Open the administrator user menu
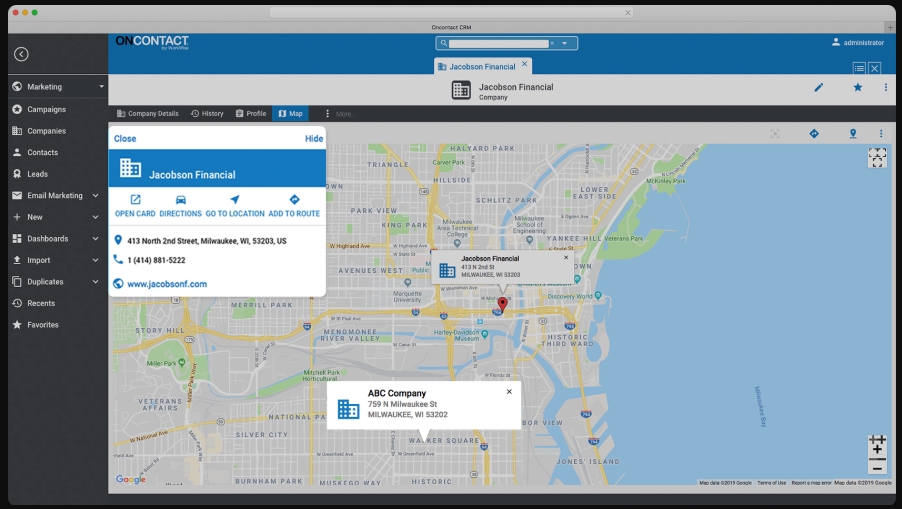This screenshot has width=902, height=509. pos(857,43)
